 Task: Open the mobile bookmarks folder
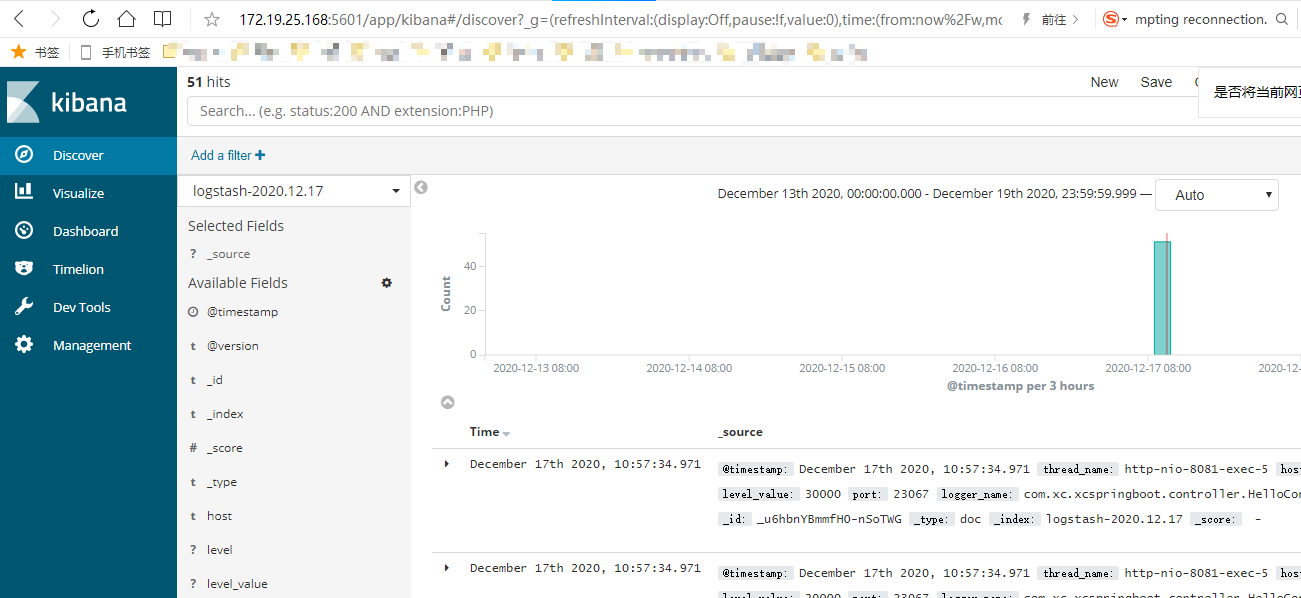114,52
